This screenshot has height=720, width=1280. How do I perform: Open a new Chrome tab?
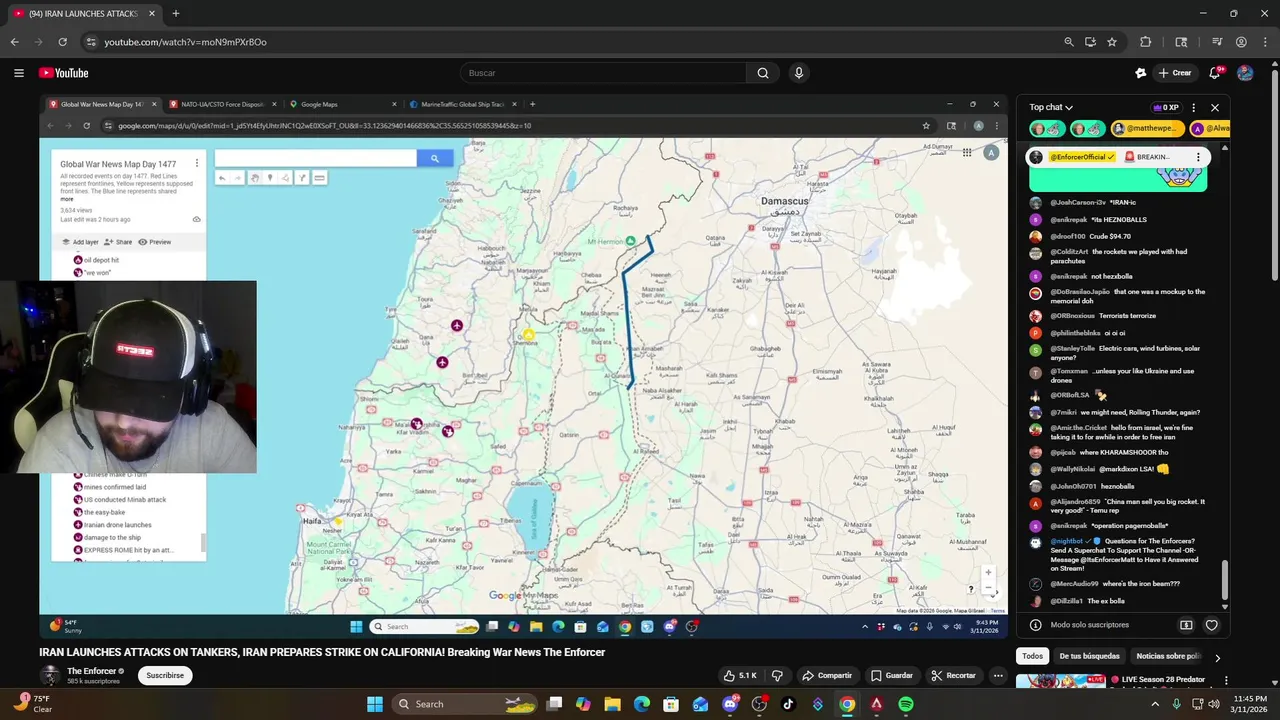175,14
